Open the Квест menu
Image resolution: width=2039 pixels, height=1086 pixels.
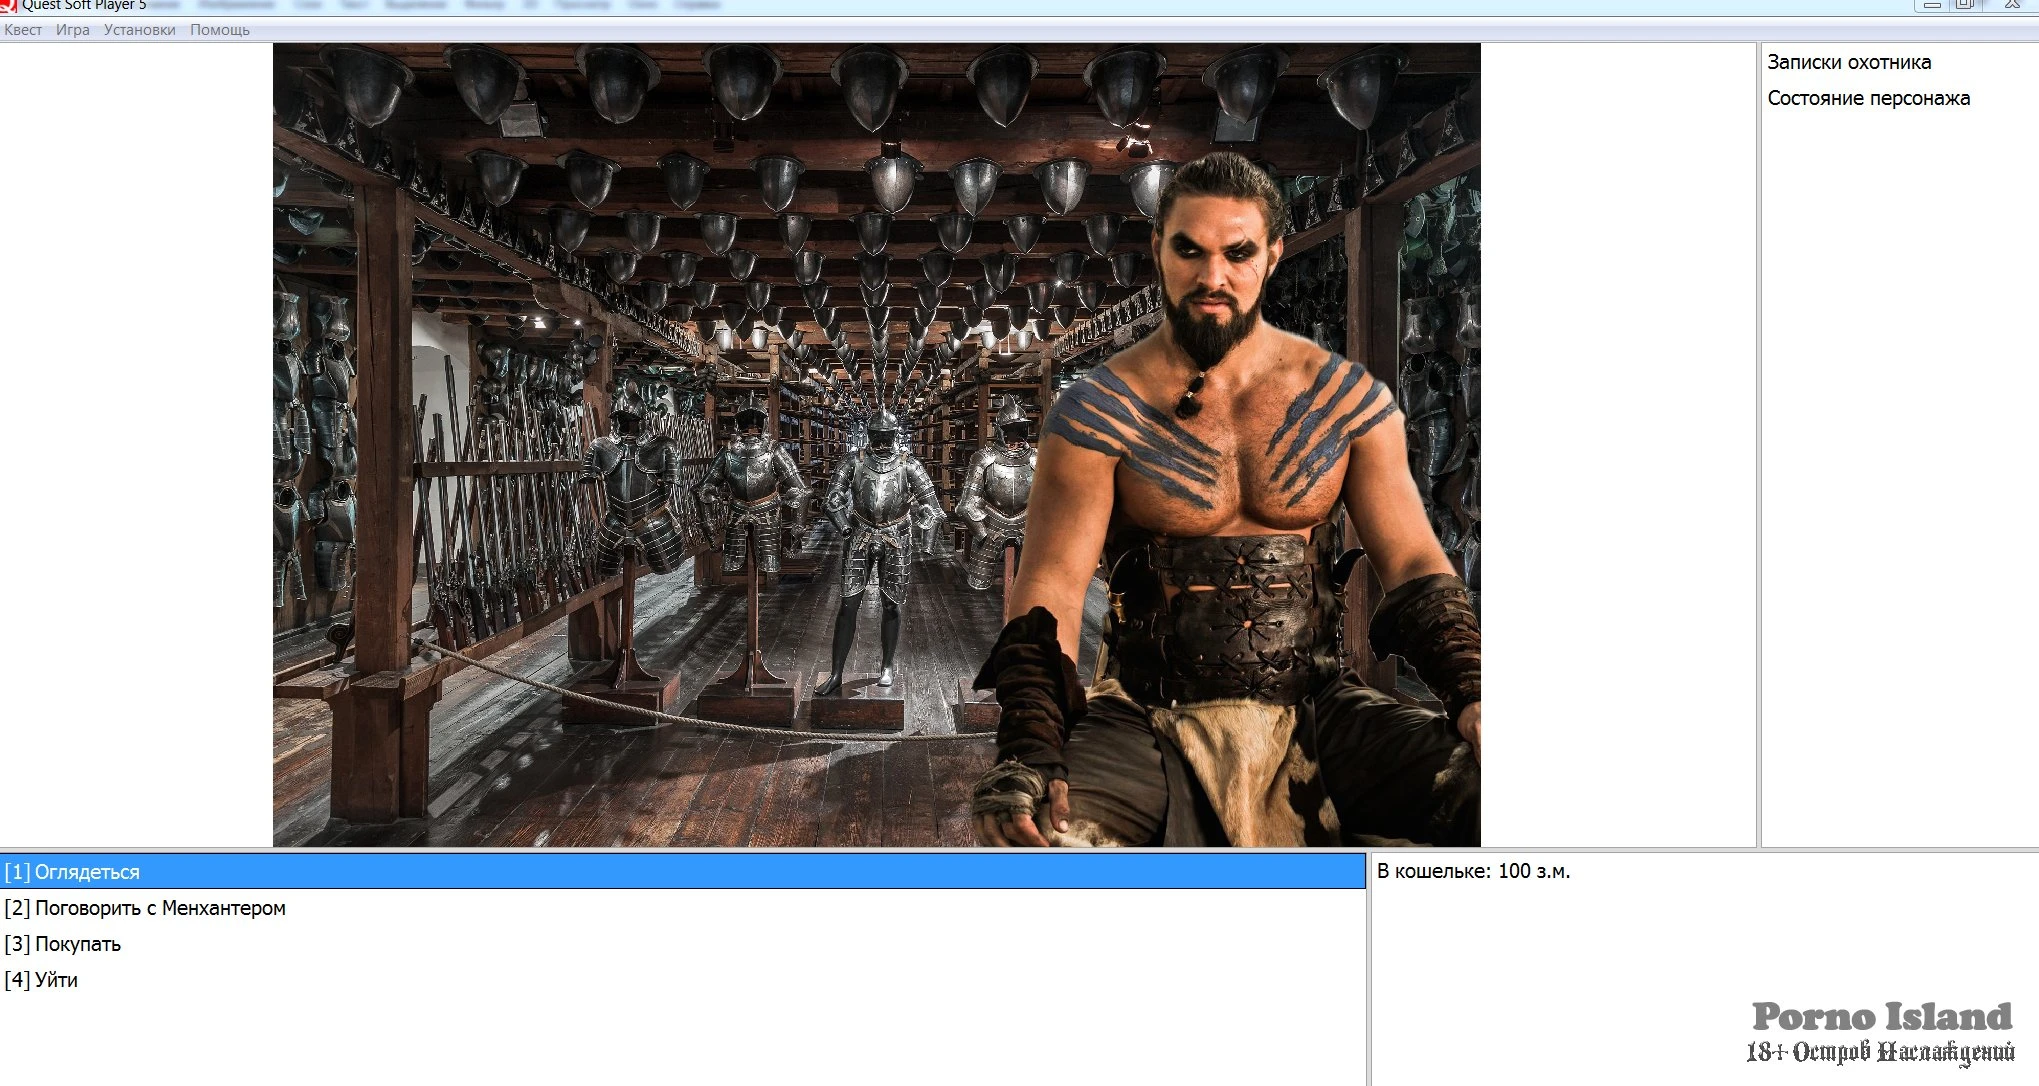23,30
